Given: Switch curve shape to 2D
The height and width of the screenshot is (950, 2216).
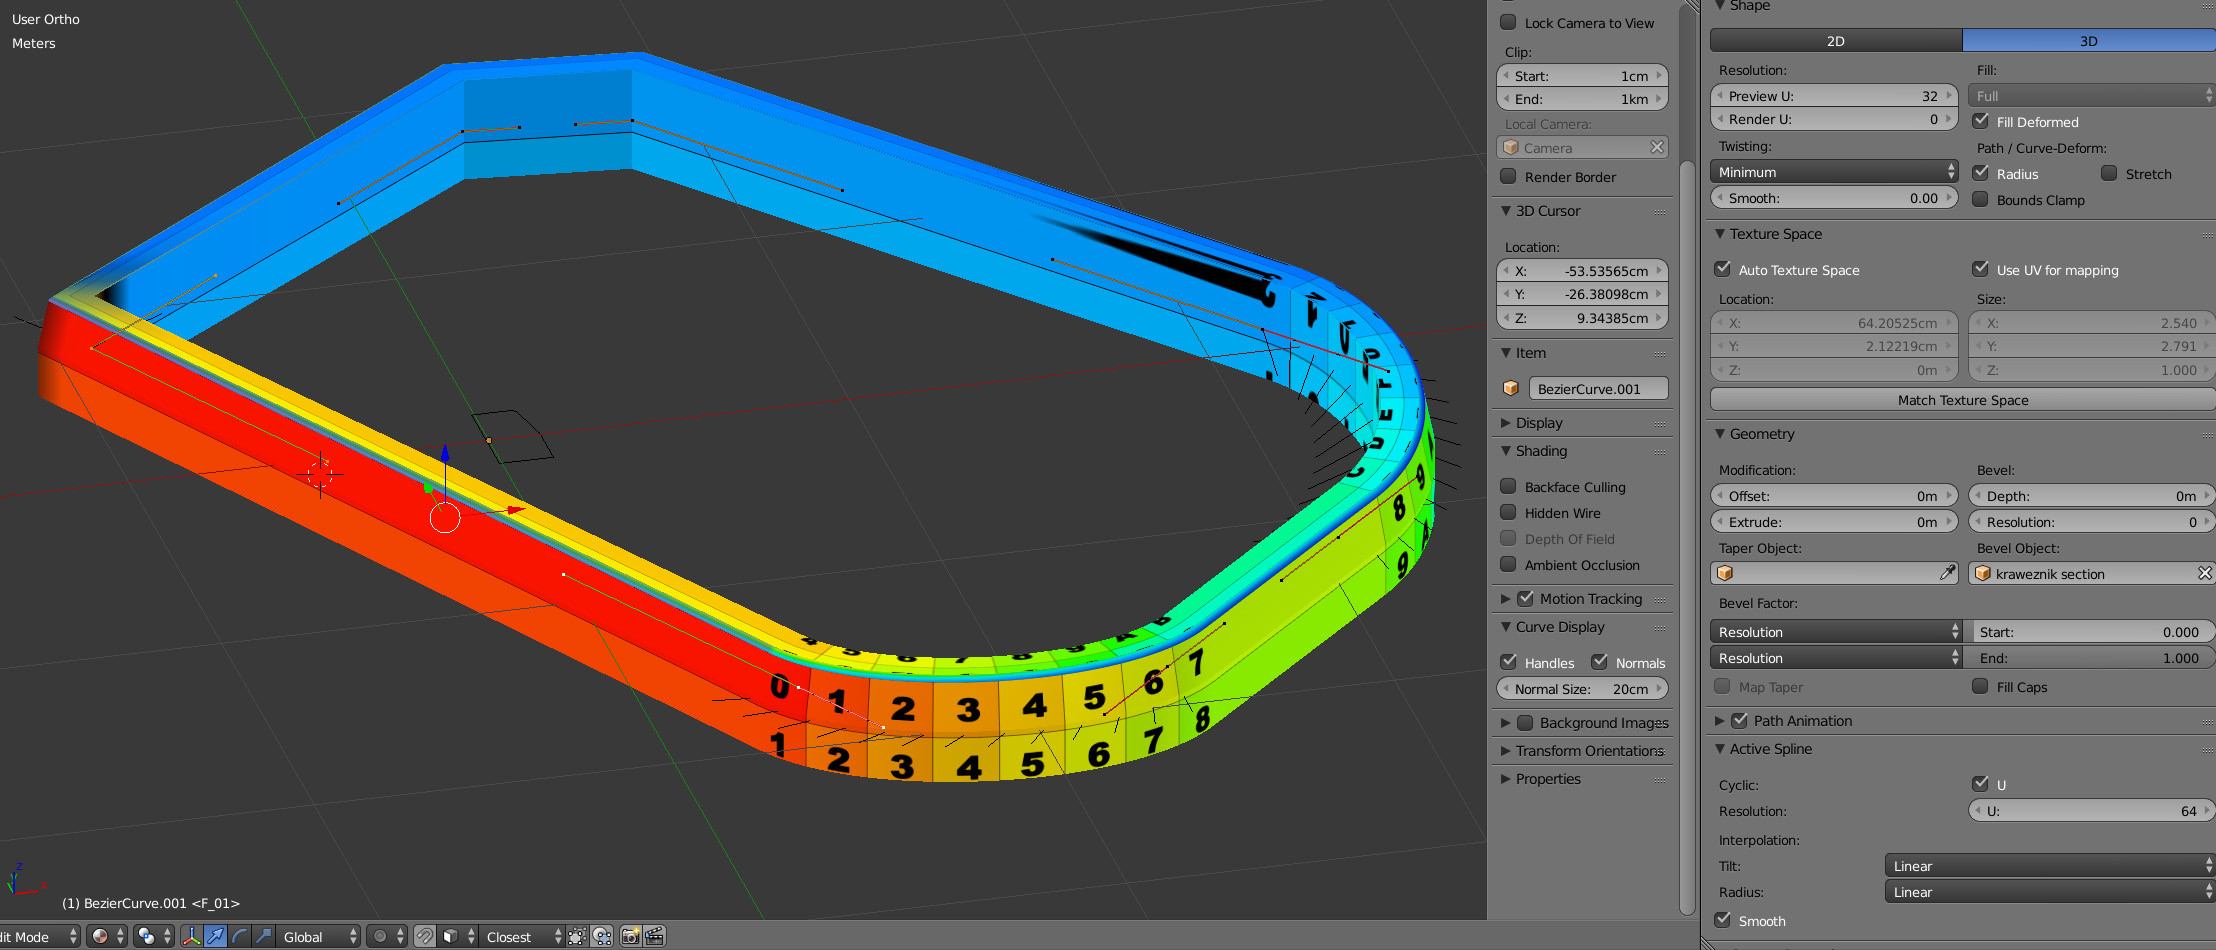Looking at the screenshot, I should tap(1836, 40).
